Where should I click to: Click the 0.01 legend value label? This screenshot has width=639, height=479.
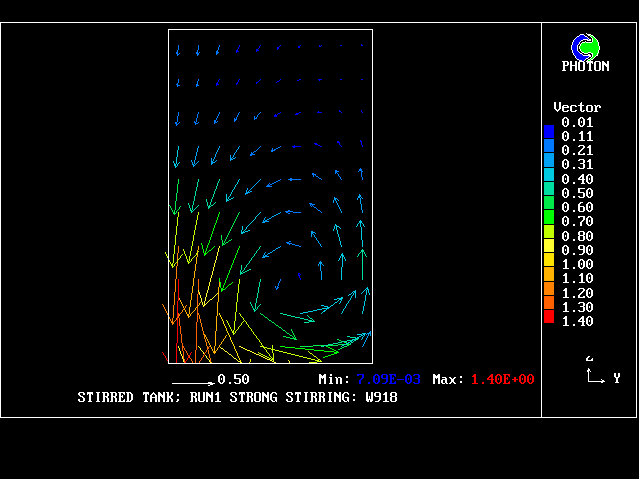tap(577, 122)
